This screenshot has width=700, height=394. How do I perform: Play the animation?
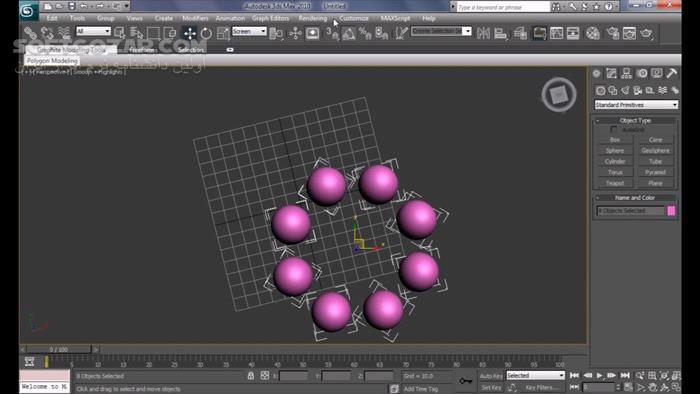pyautogui.click(x=600, y=376)
